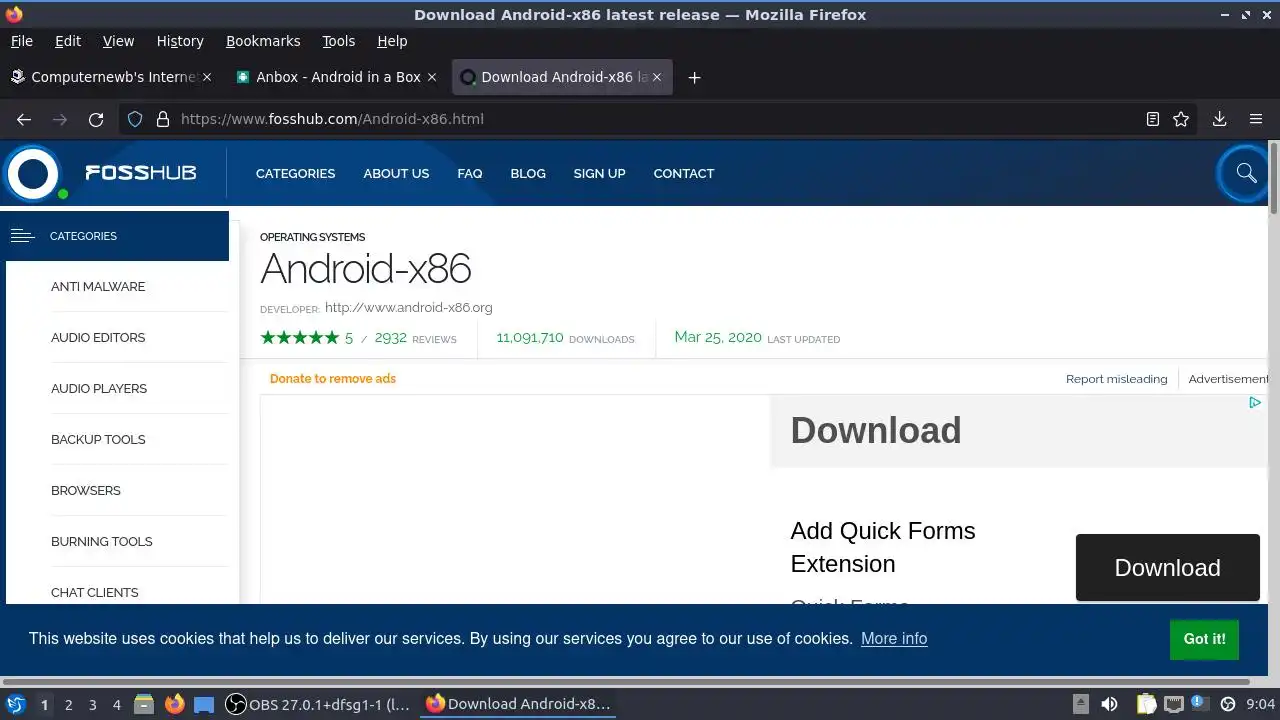1280x720 pixels.
Task: Select BURNING TOOLS category
Action: coord(102,541)
